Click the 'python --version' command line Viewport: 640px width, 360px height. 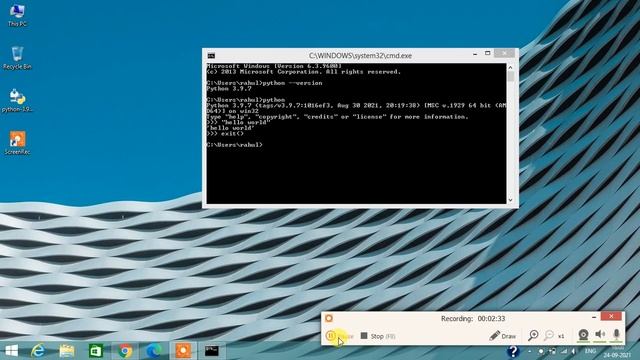point(264,83)
